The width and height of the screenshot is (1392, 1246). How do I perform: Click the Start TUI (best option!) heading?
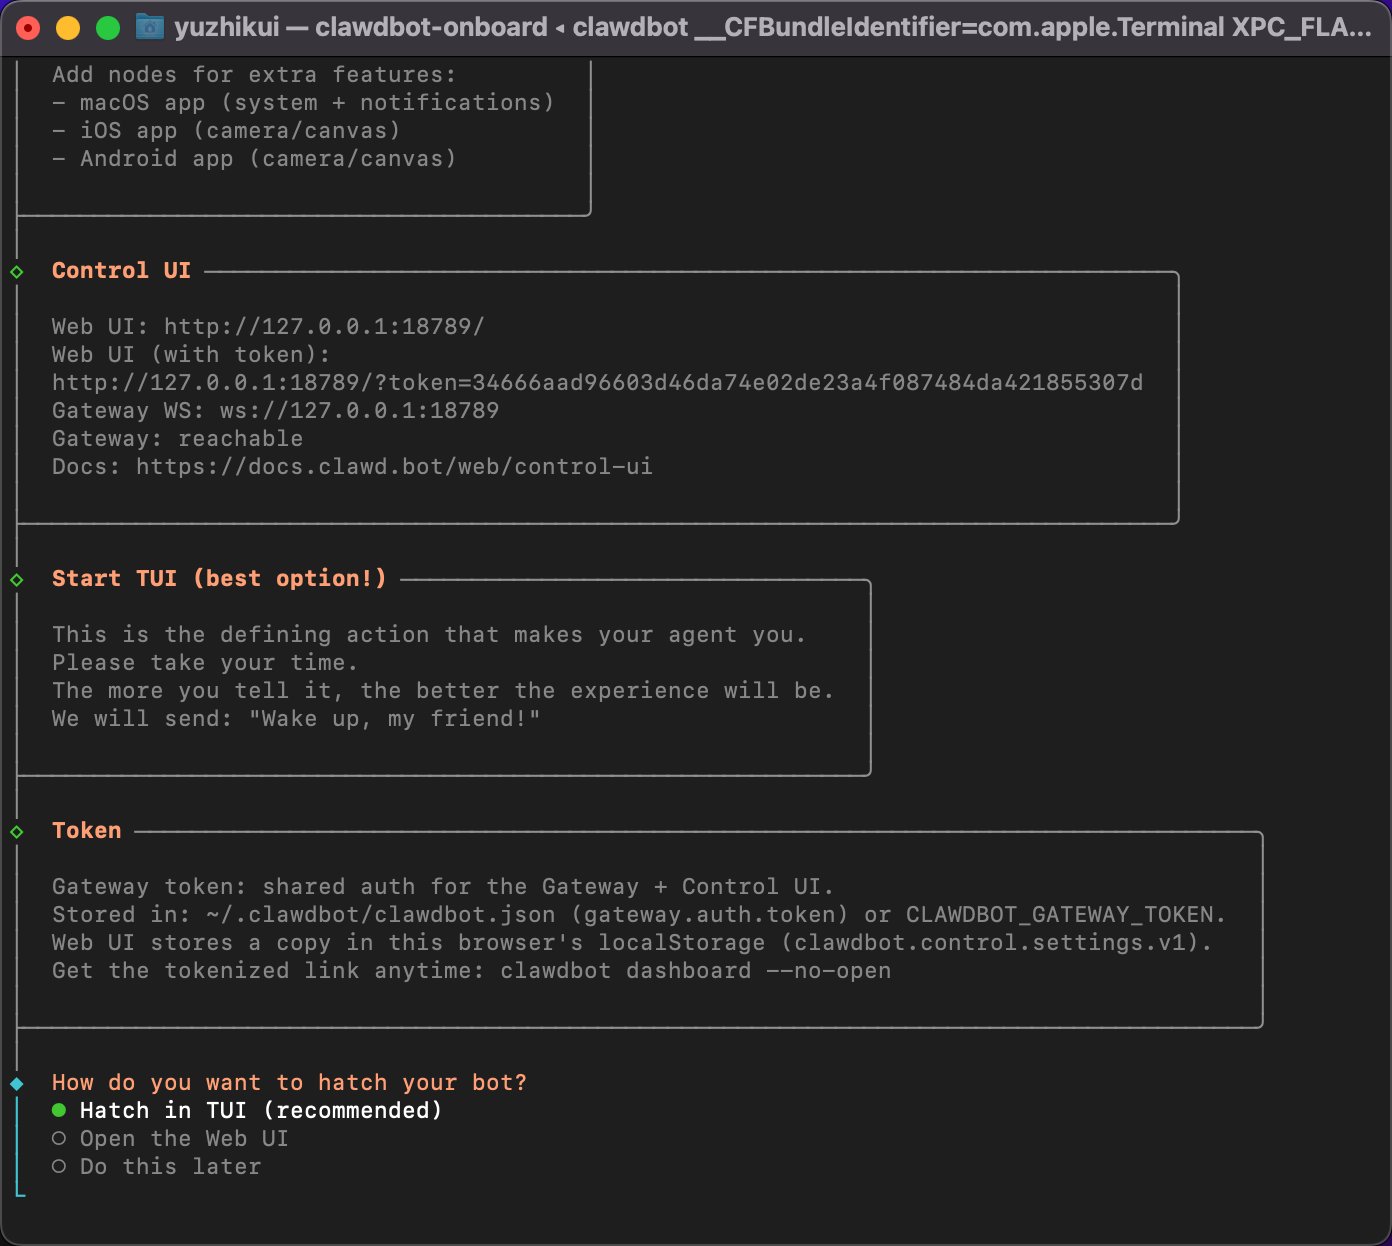click(219, 578)
